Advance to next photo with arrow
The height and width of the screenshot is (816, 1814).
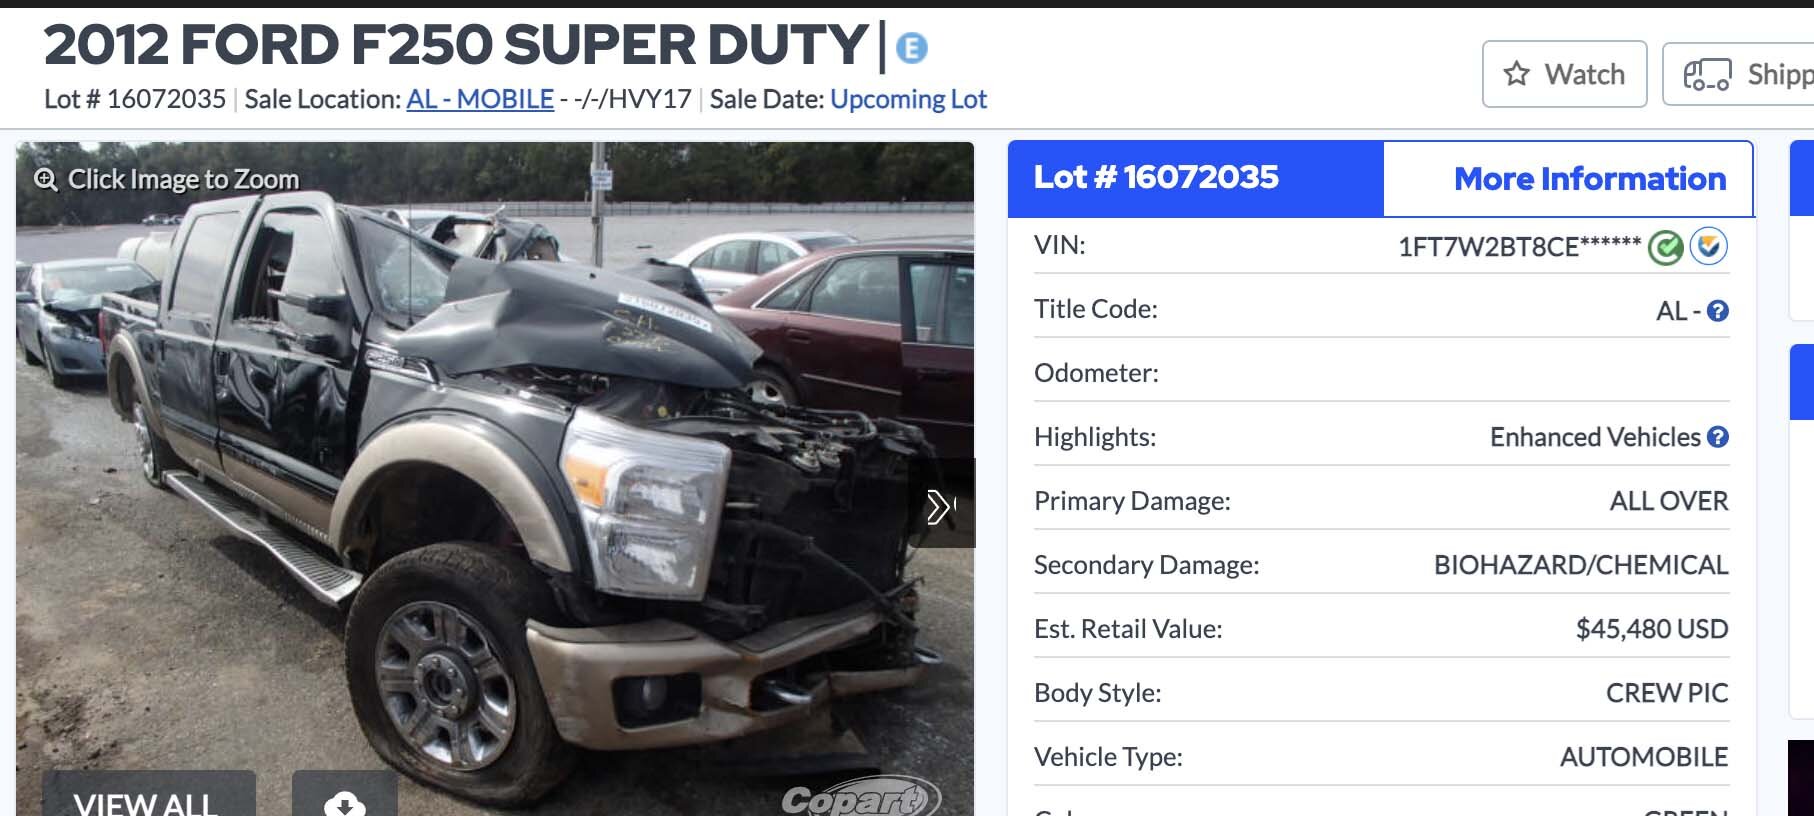940,504
